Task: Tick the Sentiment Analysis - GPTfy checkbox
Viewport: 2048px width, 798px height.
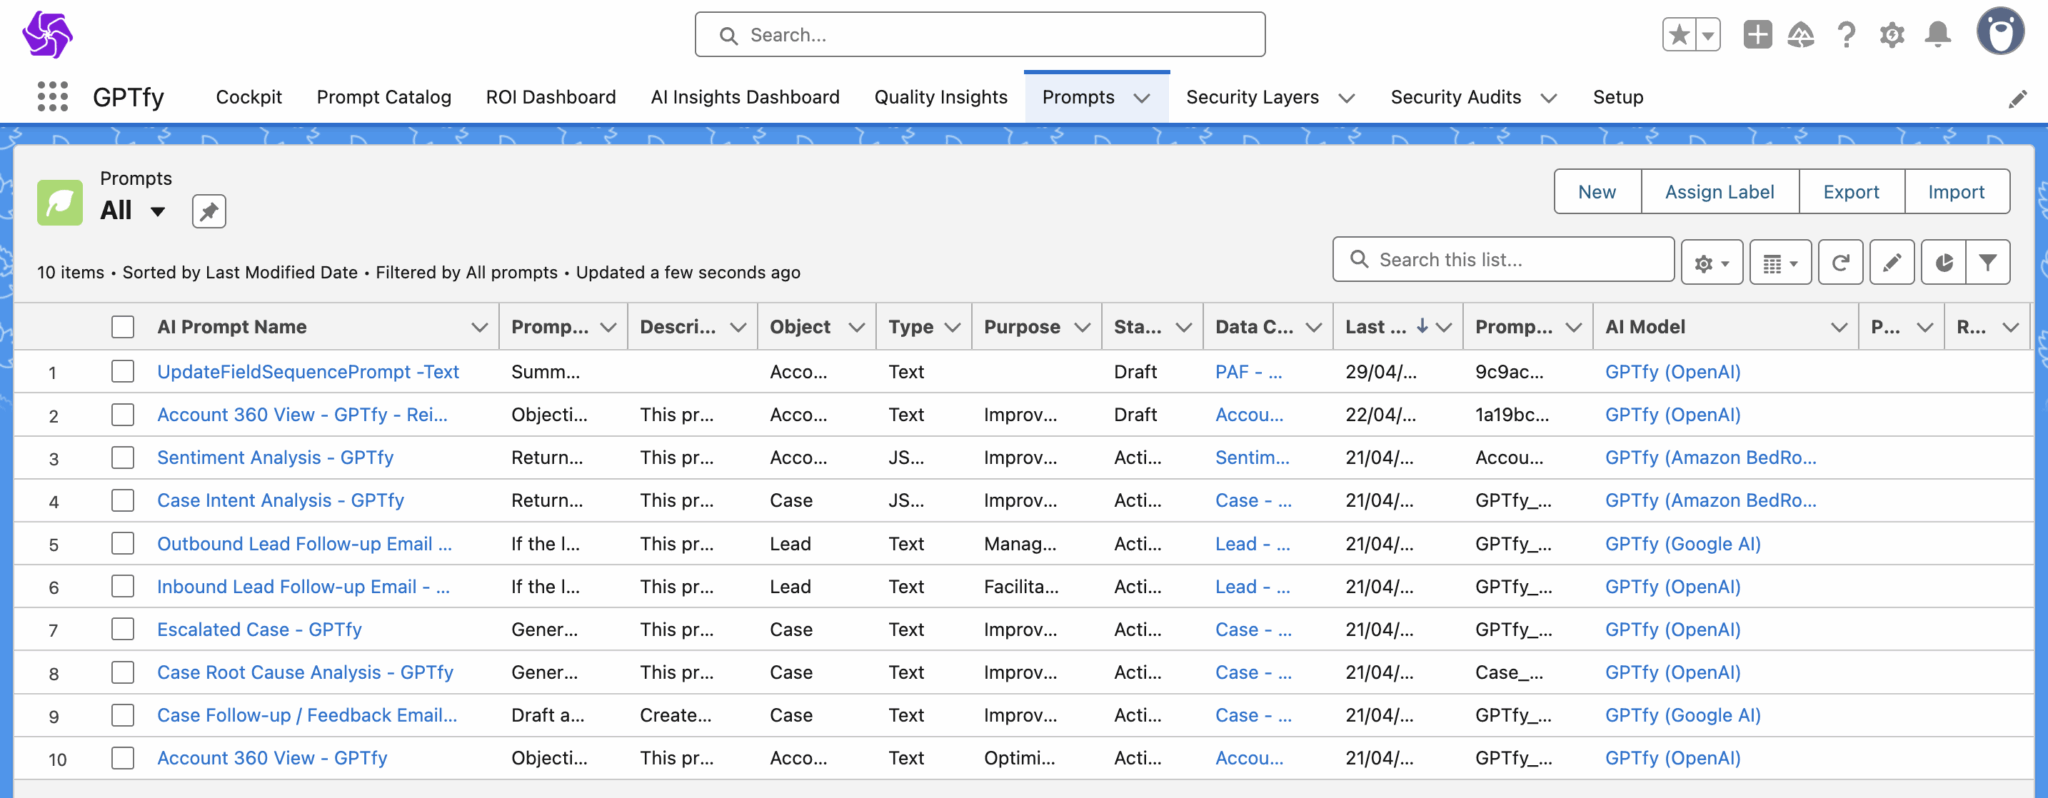Action: point(123,457)
